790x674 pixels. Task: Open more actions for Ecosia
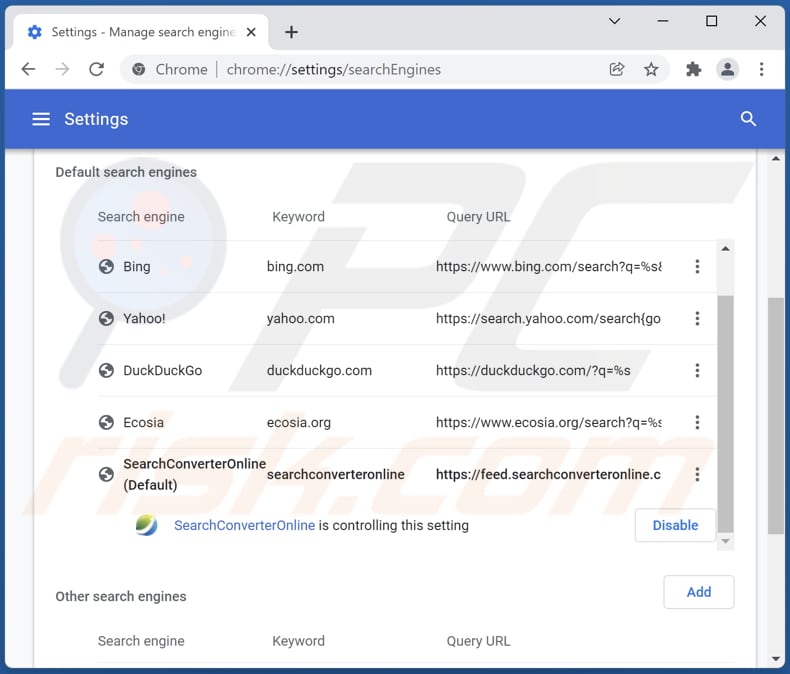point(697,422)
